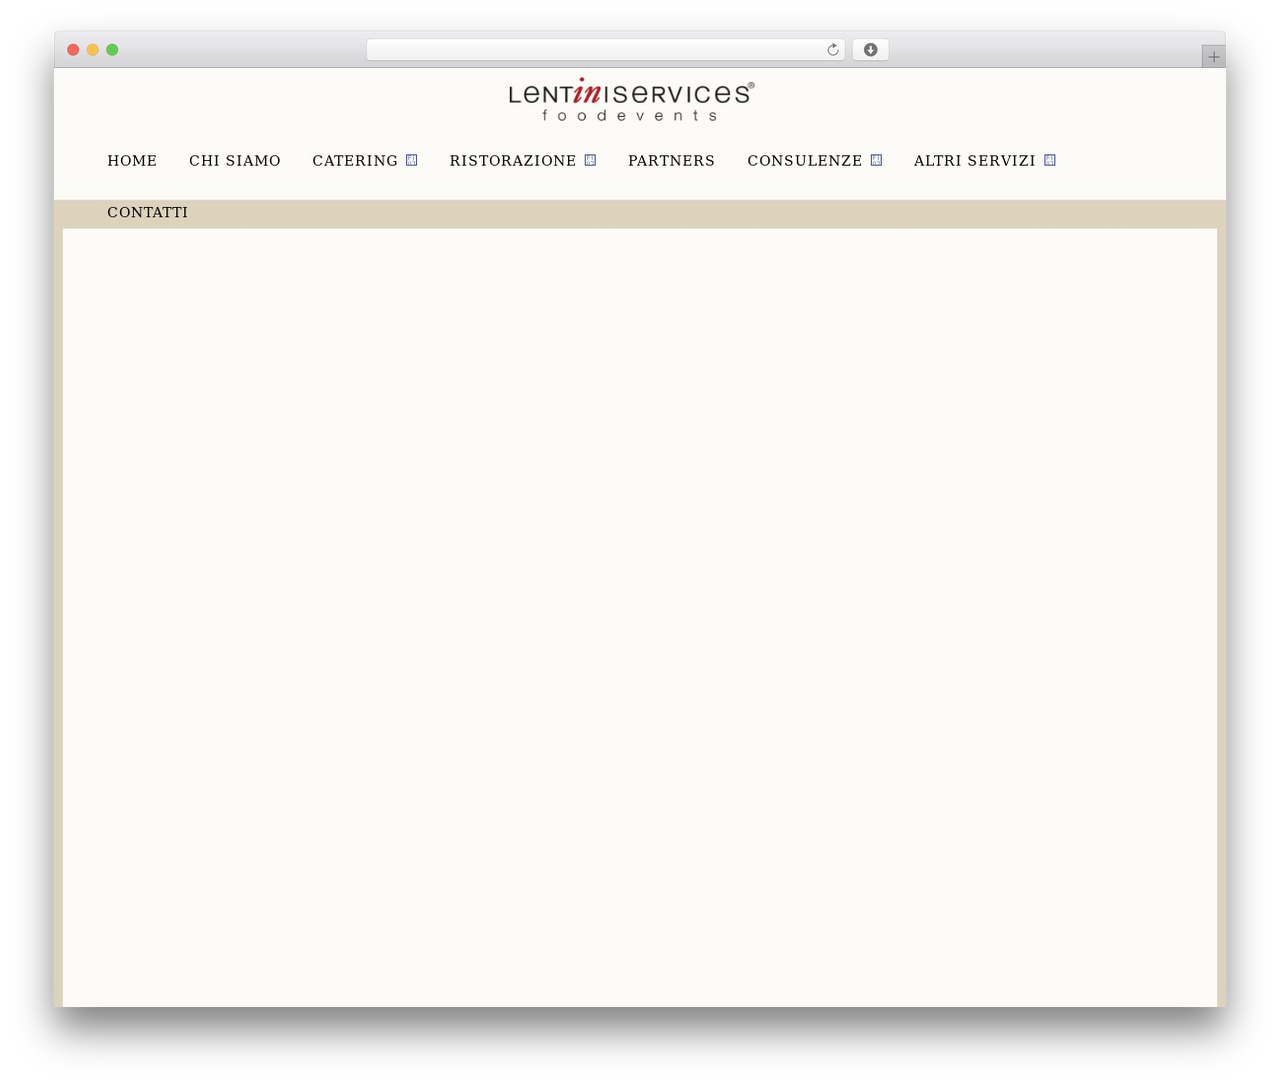Viewport: 1280px width, 1084px height.
Task: Maximize the window with the green button
Action: tap(112, 50)
